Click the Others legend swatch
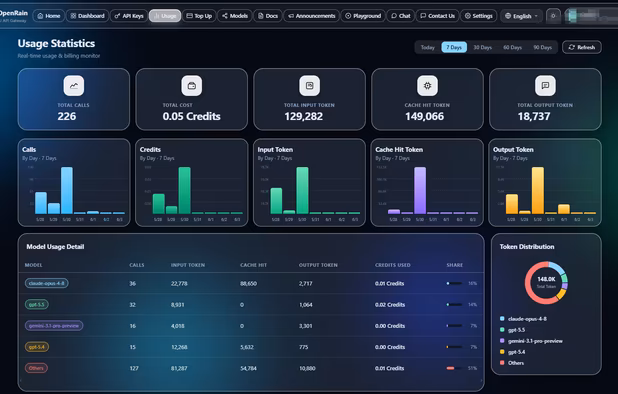 (x=502, y=362)
